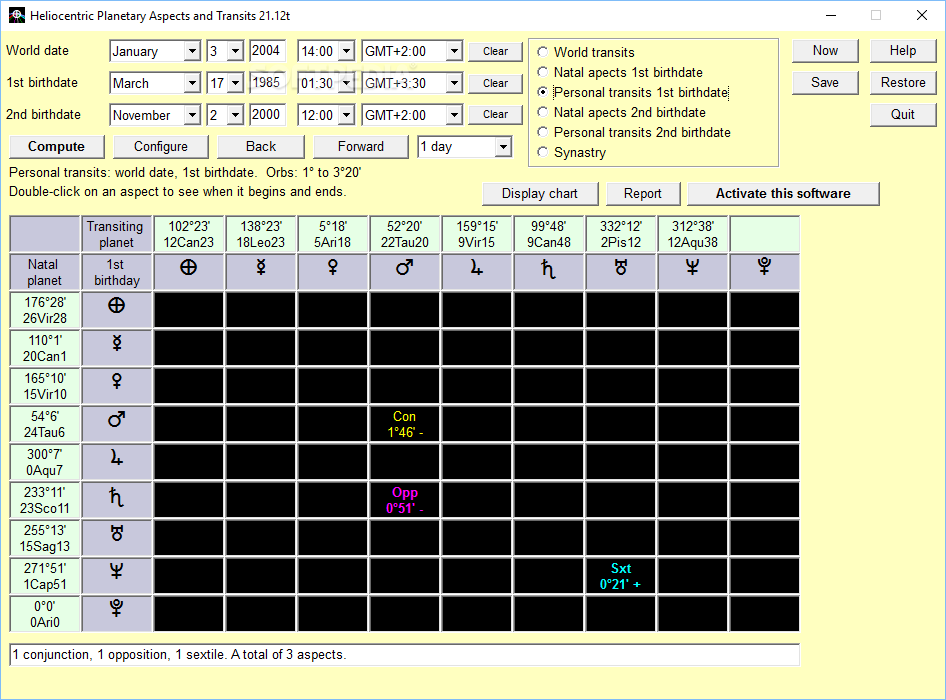Click the transiting Earth symbol column header
This screenshot has height=700, width=946.
pos(189,272)
